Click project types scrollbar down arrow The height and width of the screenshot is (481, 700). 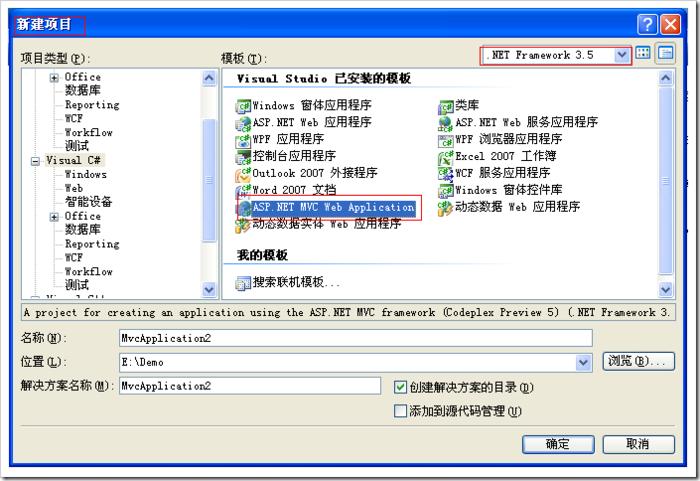pos(209,289)
